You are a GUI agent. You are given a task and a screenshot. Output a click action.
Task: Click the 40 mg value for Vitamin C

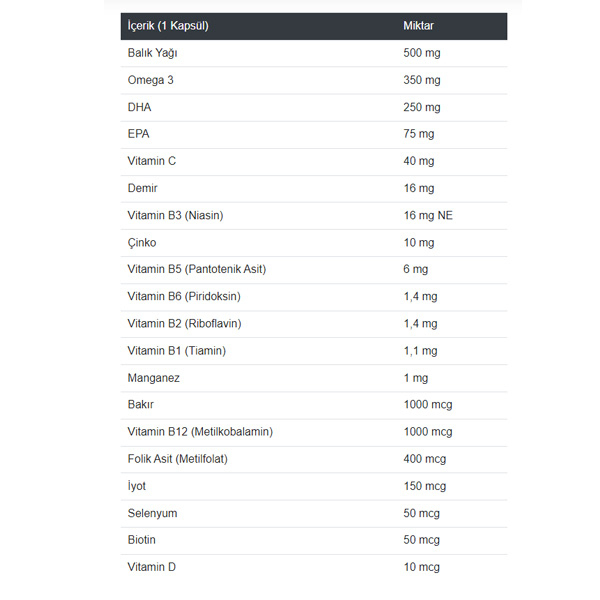click(x=419, y=161)
